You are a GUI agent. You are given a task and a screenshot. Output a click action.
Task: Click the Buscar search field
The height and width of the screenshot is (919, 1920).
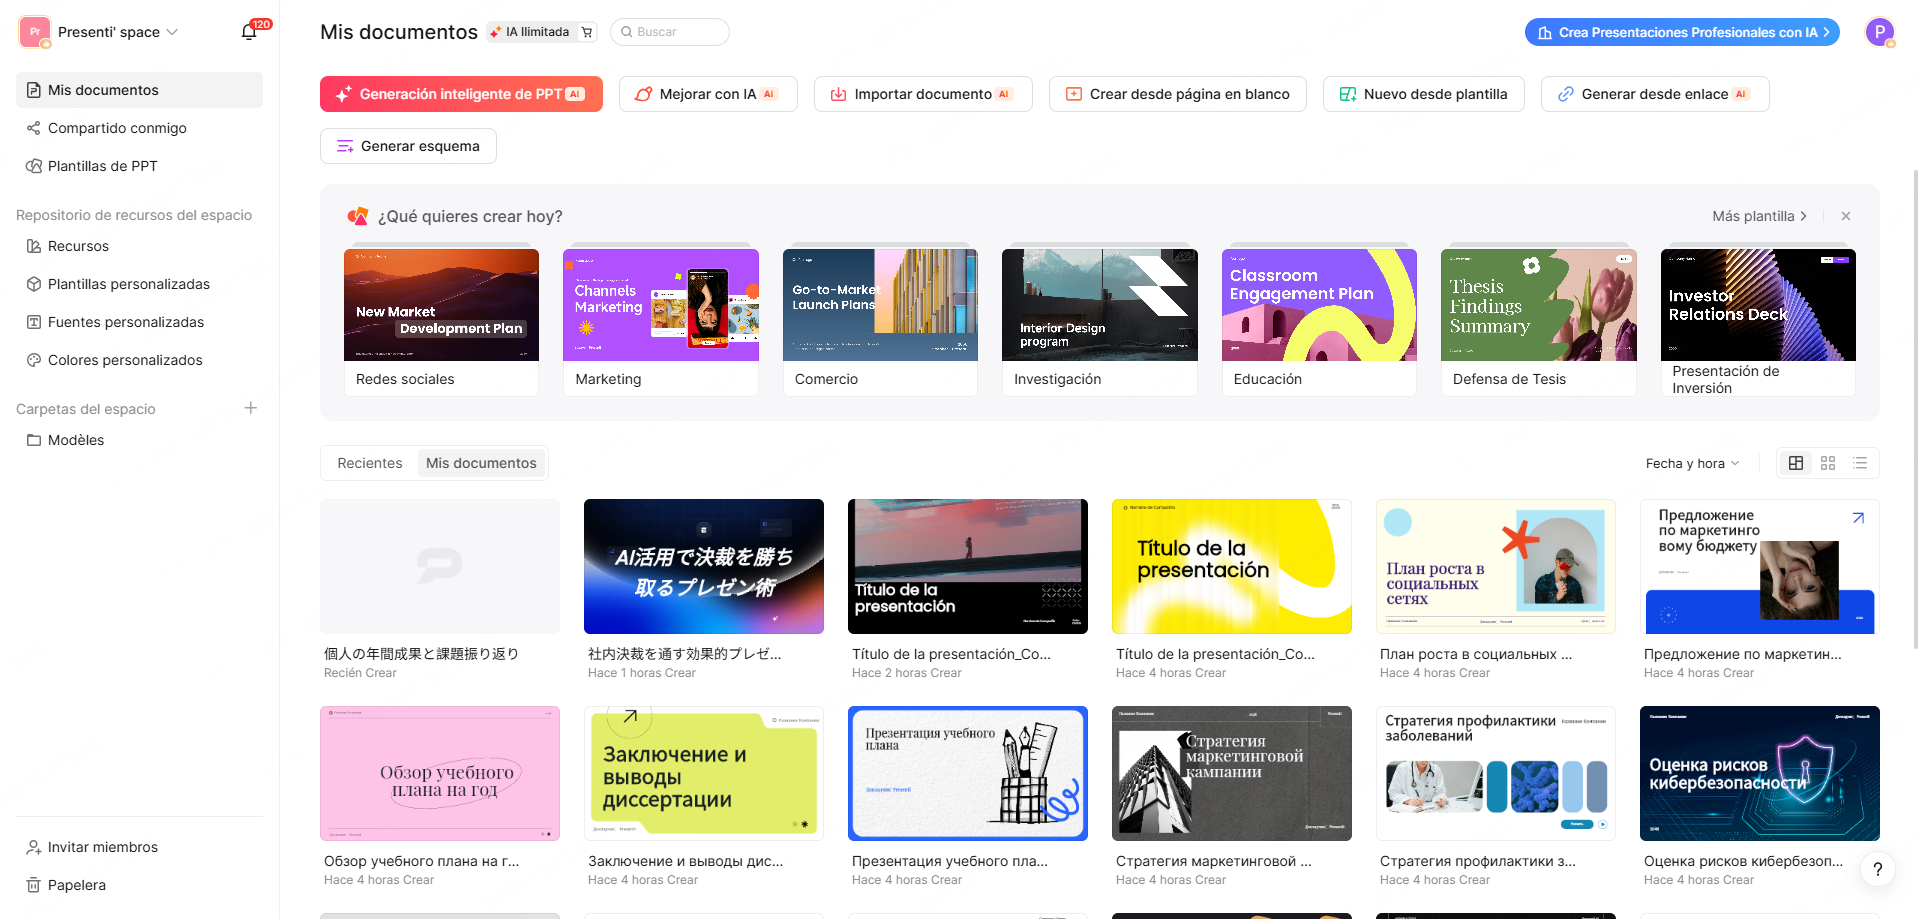coord(669,32)
